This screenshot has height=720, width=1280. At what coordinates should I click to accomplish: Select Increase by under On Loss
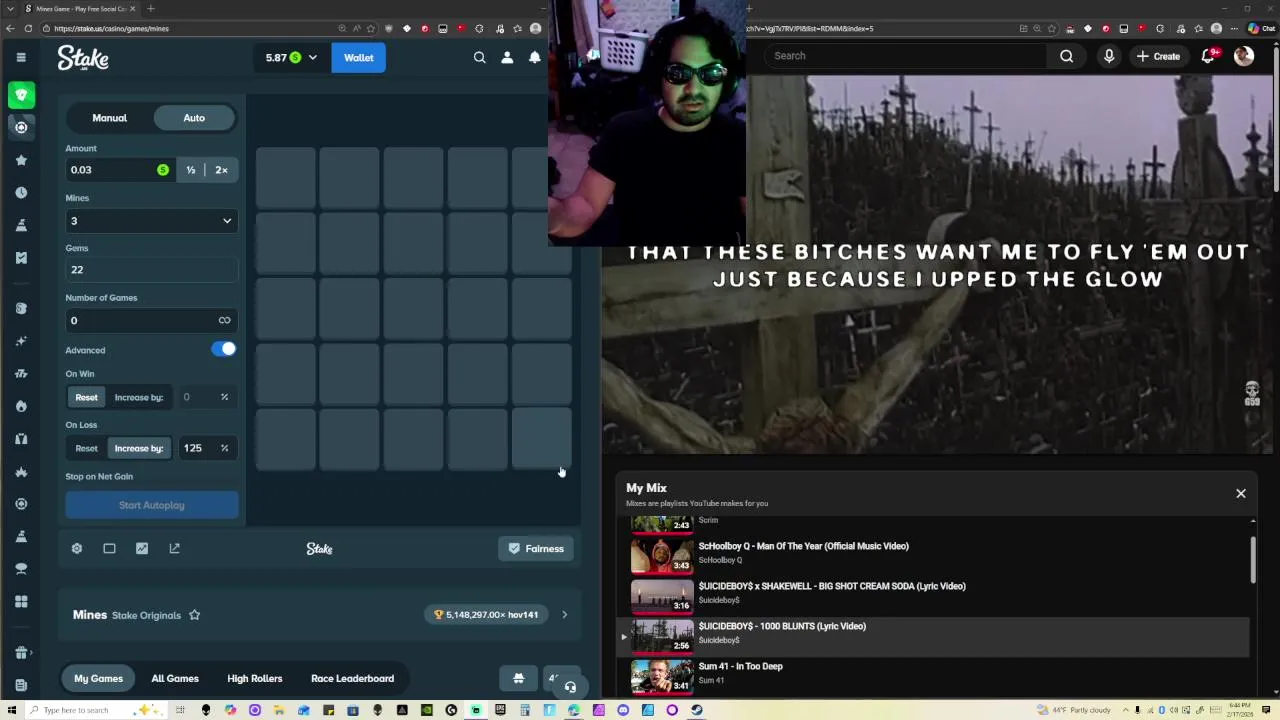pos(139,448)
